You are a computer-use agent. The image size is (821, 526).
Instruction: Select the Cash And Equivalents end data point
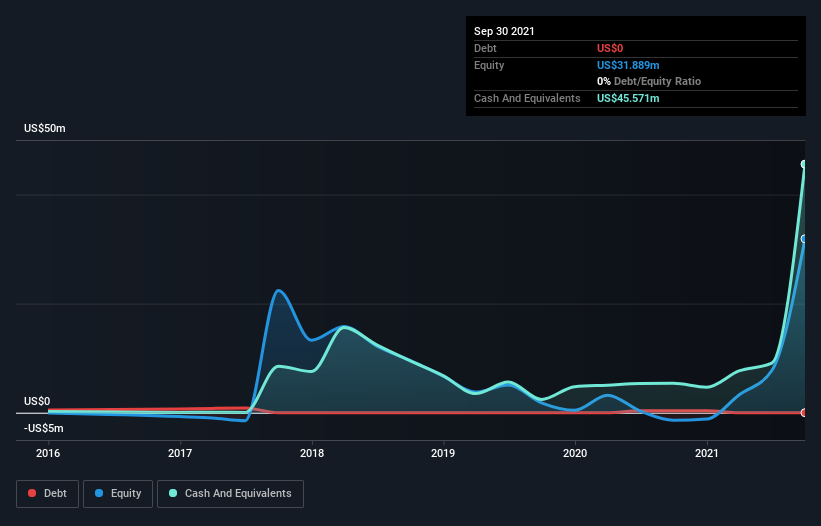[x=804, y=164]
